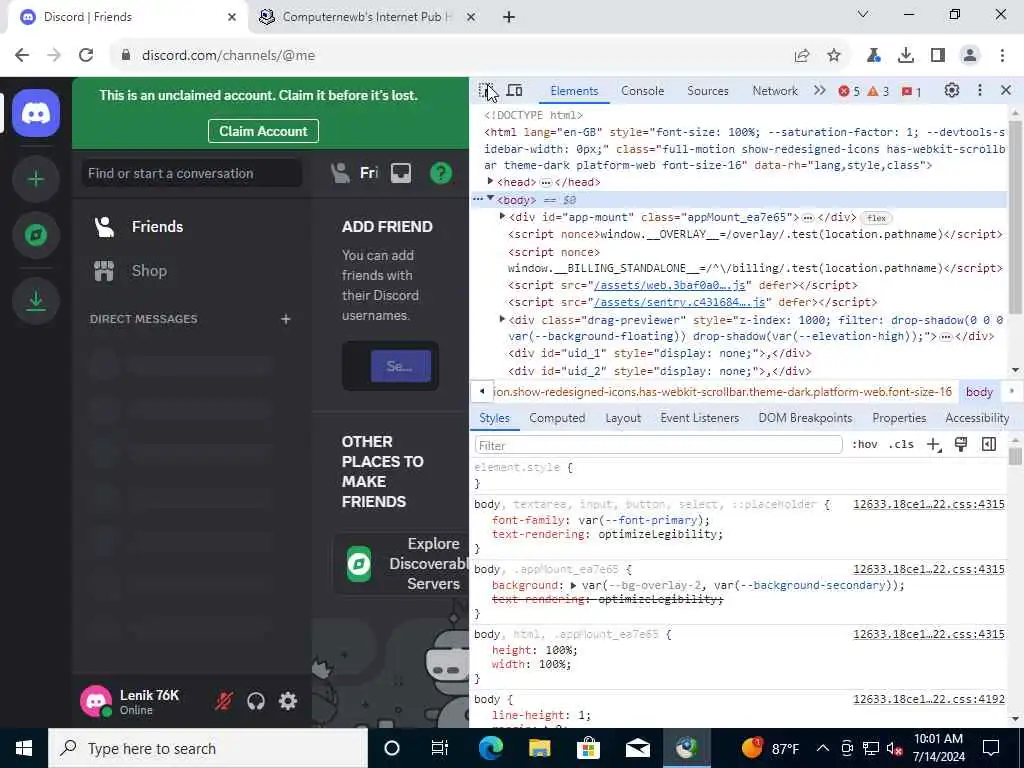
Task: Open Microsoft Edge from the taskbar
Action: click(490, 748)
